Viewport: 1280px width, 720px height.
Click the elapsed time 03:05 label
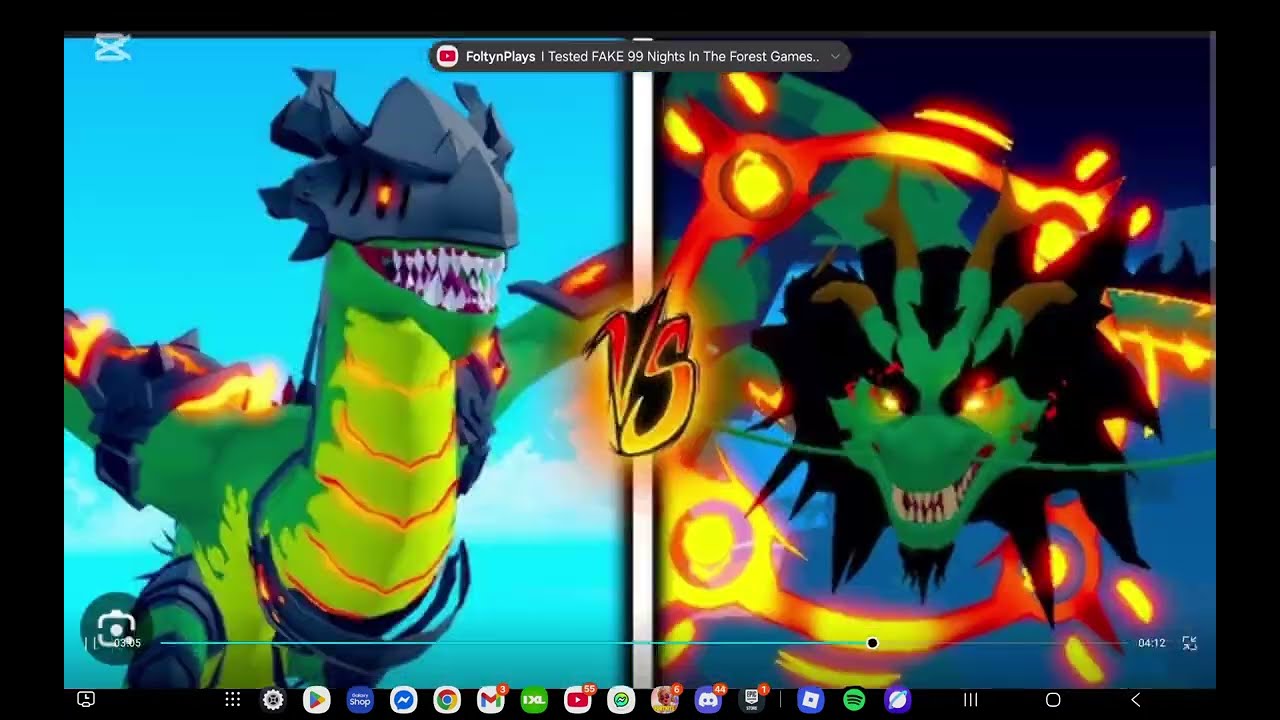pos(127,643)
